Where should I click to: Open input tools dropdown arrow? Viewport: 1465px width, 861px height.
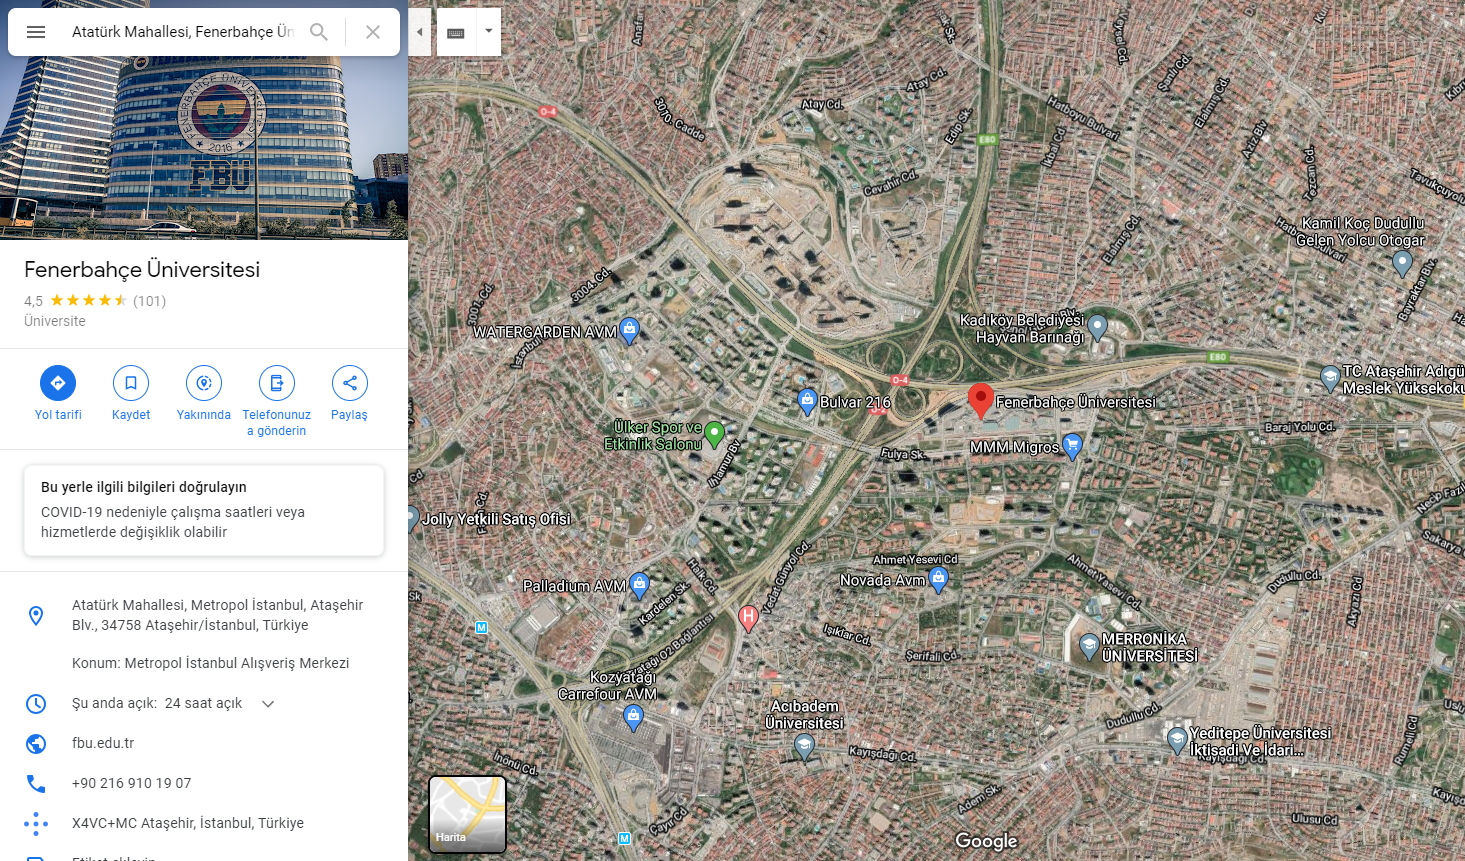488,32
